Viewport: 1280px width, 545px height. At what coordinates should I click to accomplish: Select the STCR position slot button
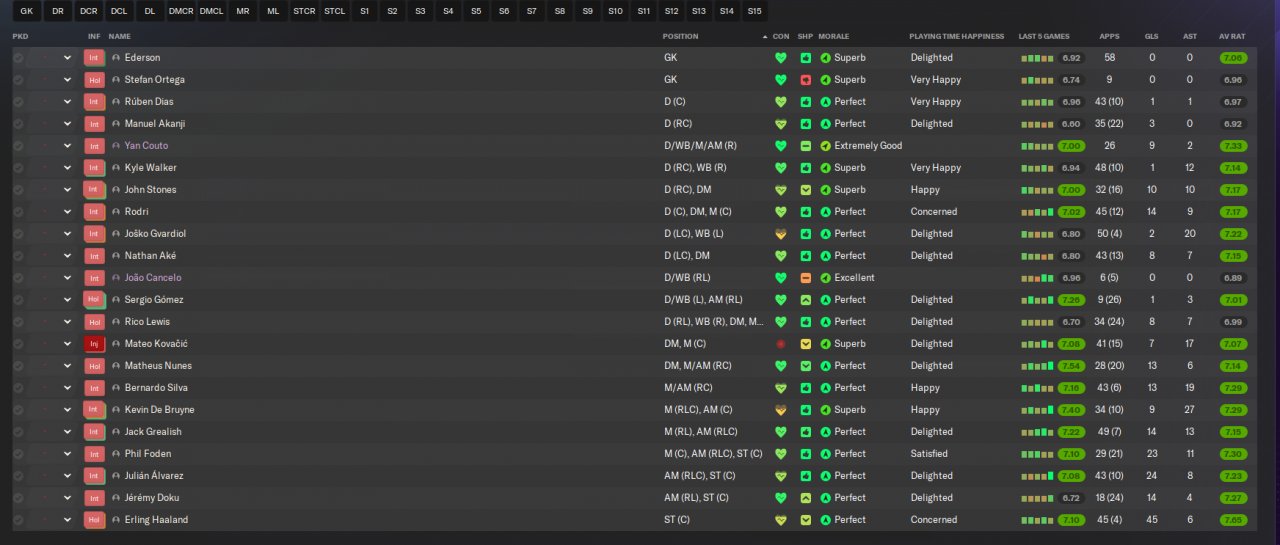(x=304, y=11)
